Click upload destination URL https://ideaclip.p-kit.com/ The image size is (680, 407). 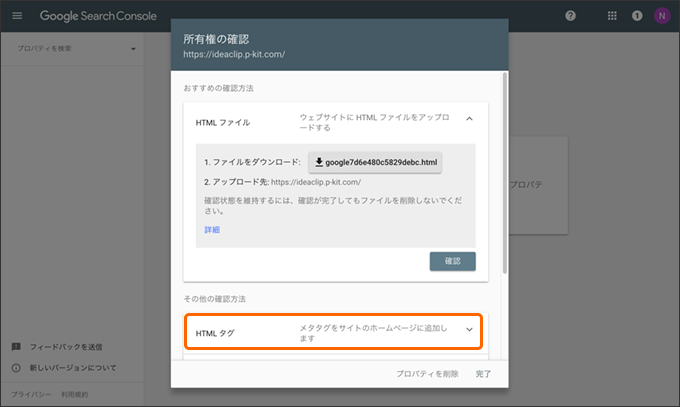click(316, 182)
